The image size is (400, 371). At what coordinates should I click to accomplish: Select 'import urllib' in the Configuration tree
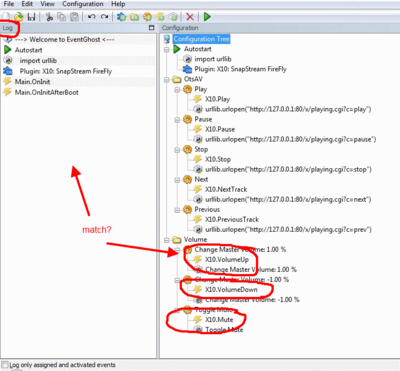213,59
